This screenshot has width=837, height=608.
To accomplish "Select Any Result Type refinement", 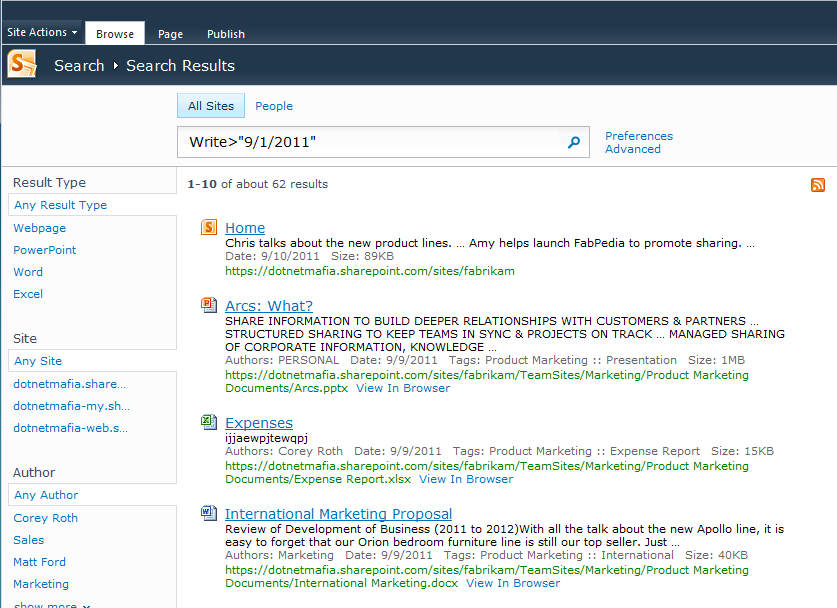I will [x=92, y=205].
